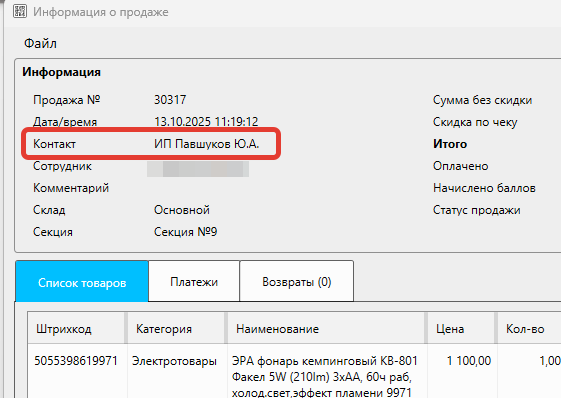This screenshot has height=398, width=561.
Task: Click the window title Информация о продаже
Action: 101,12
